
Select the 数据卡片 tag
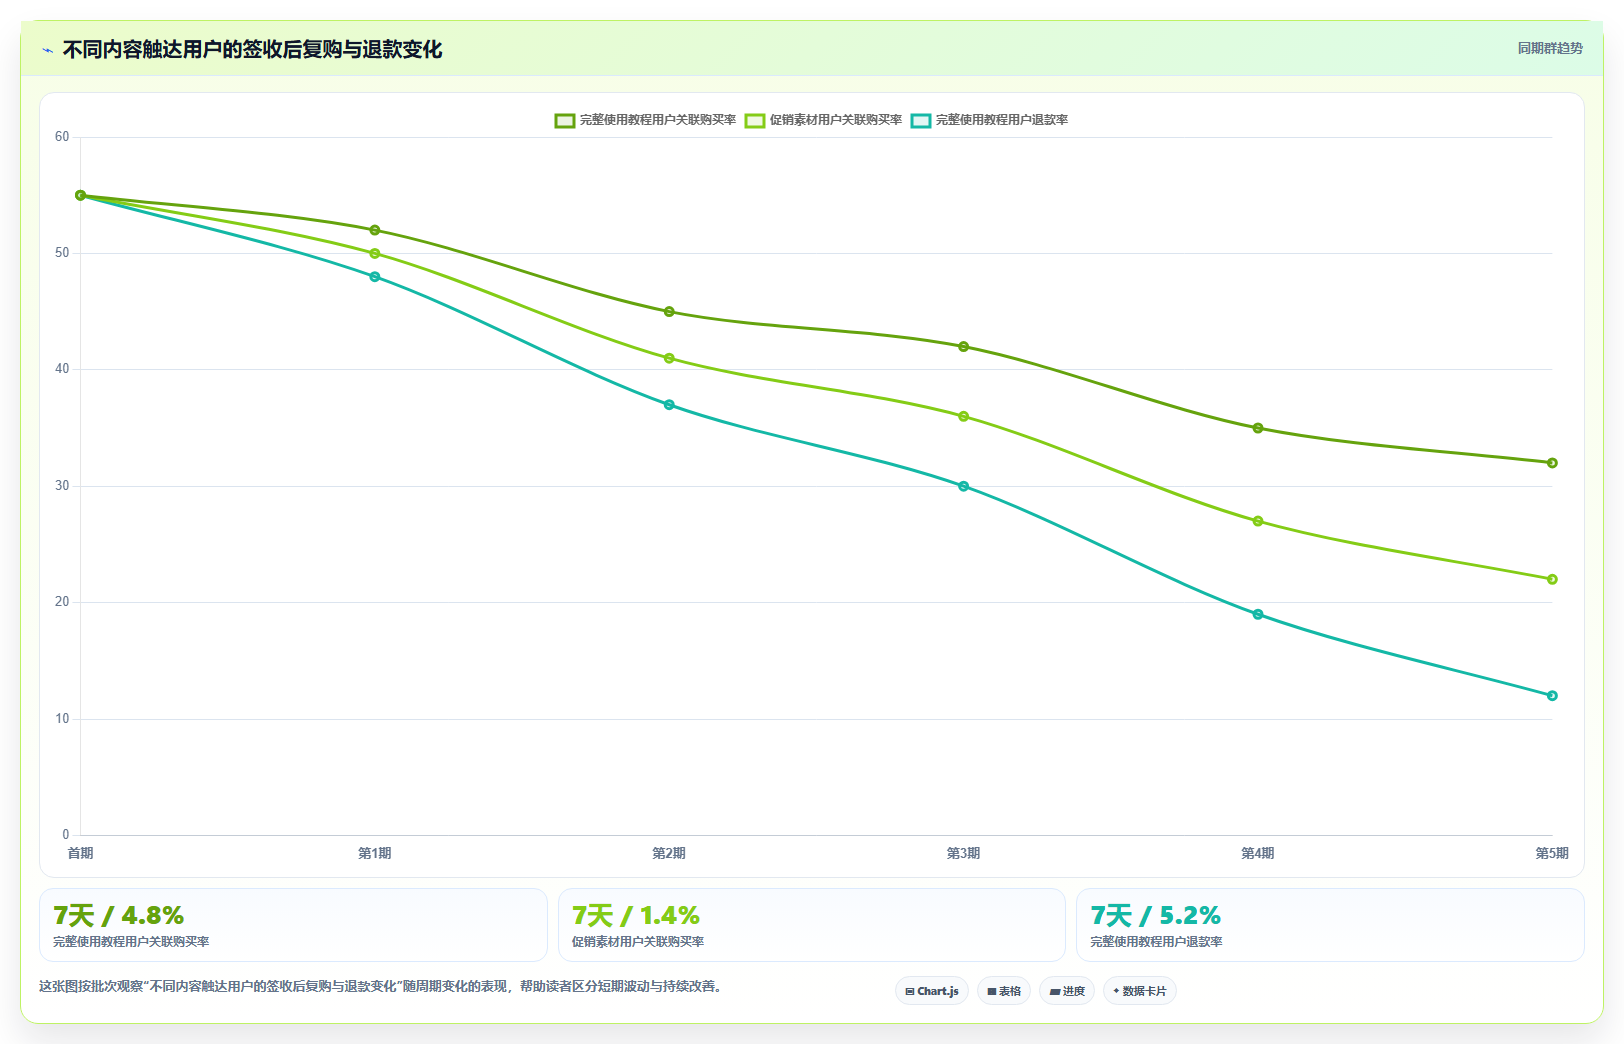coord(1140,991)
